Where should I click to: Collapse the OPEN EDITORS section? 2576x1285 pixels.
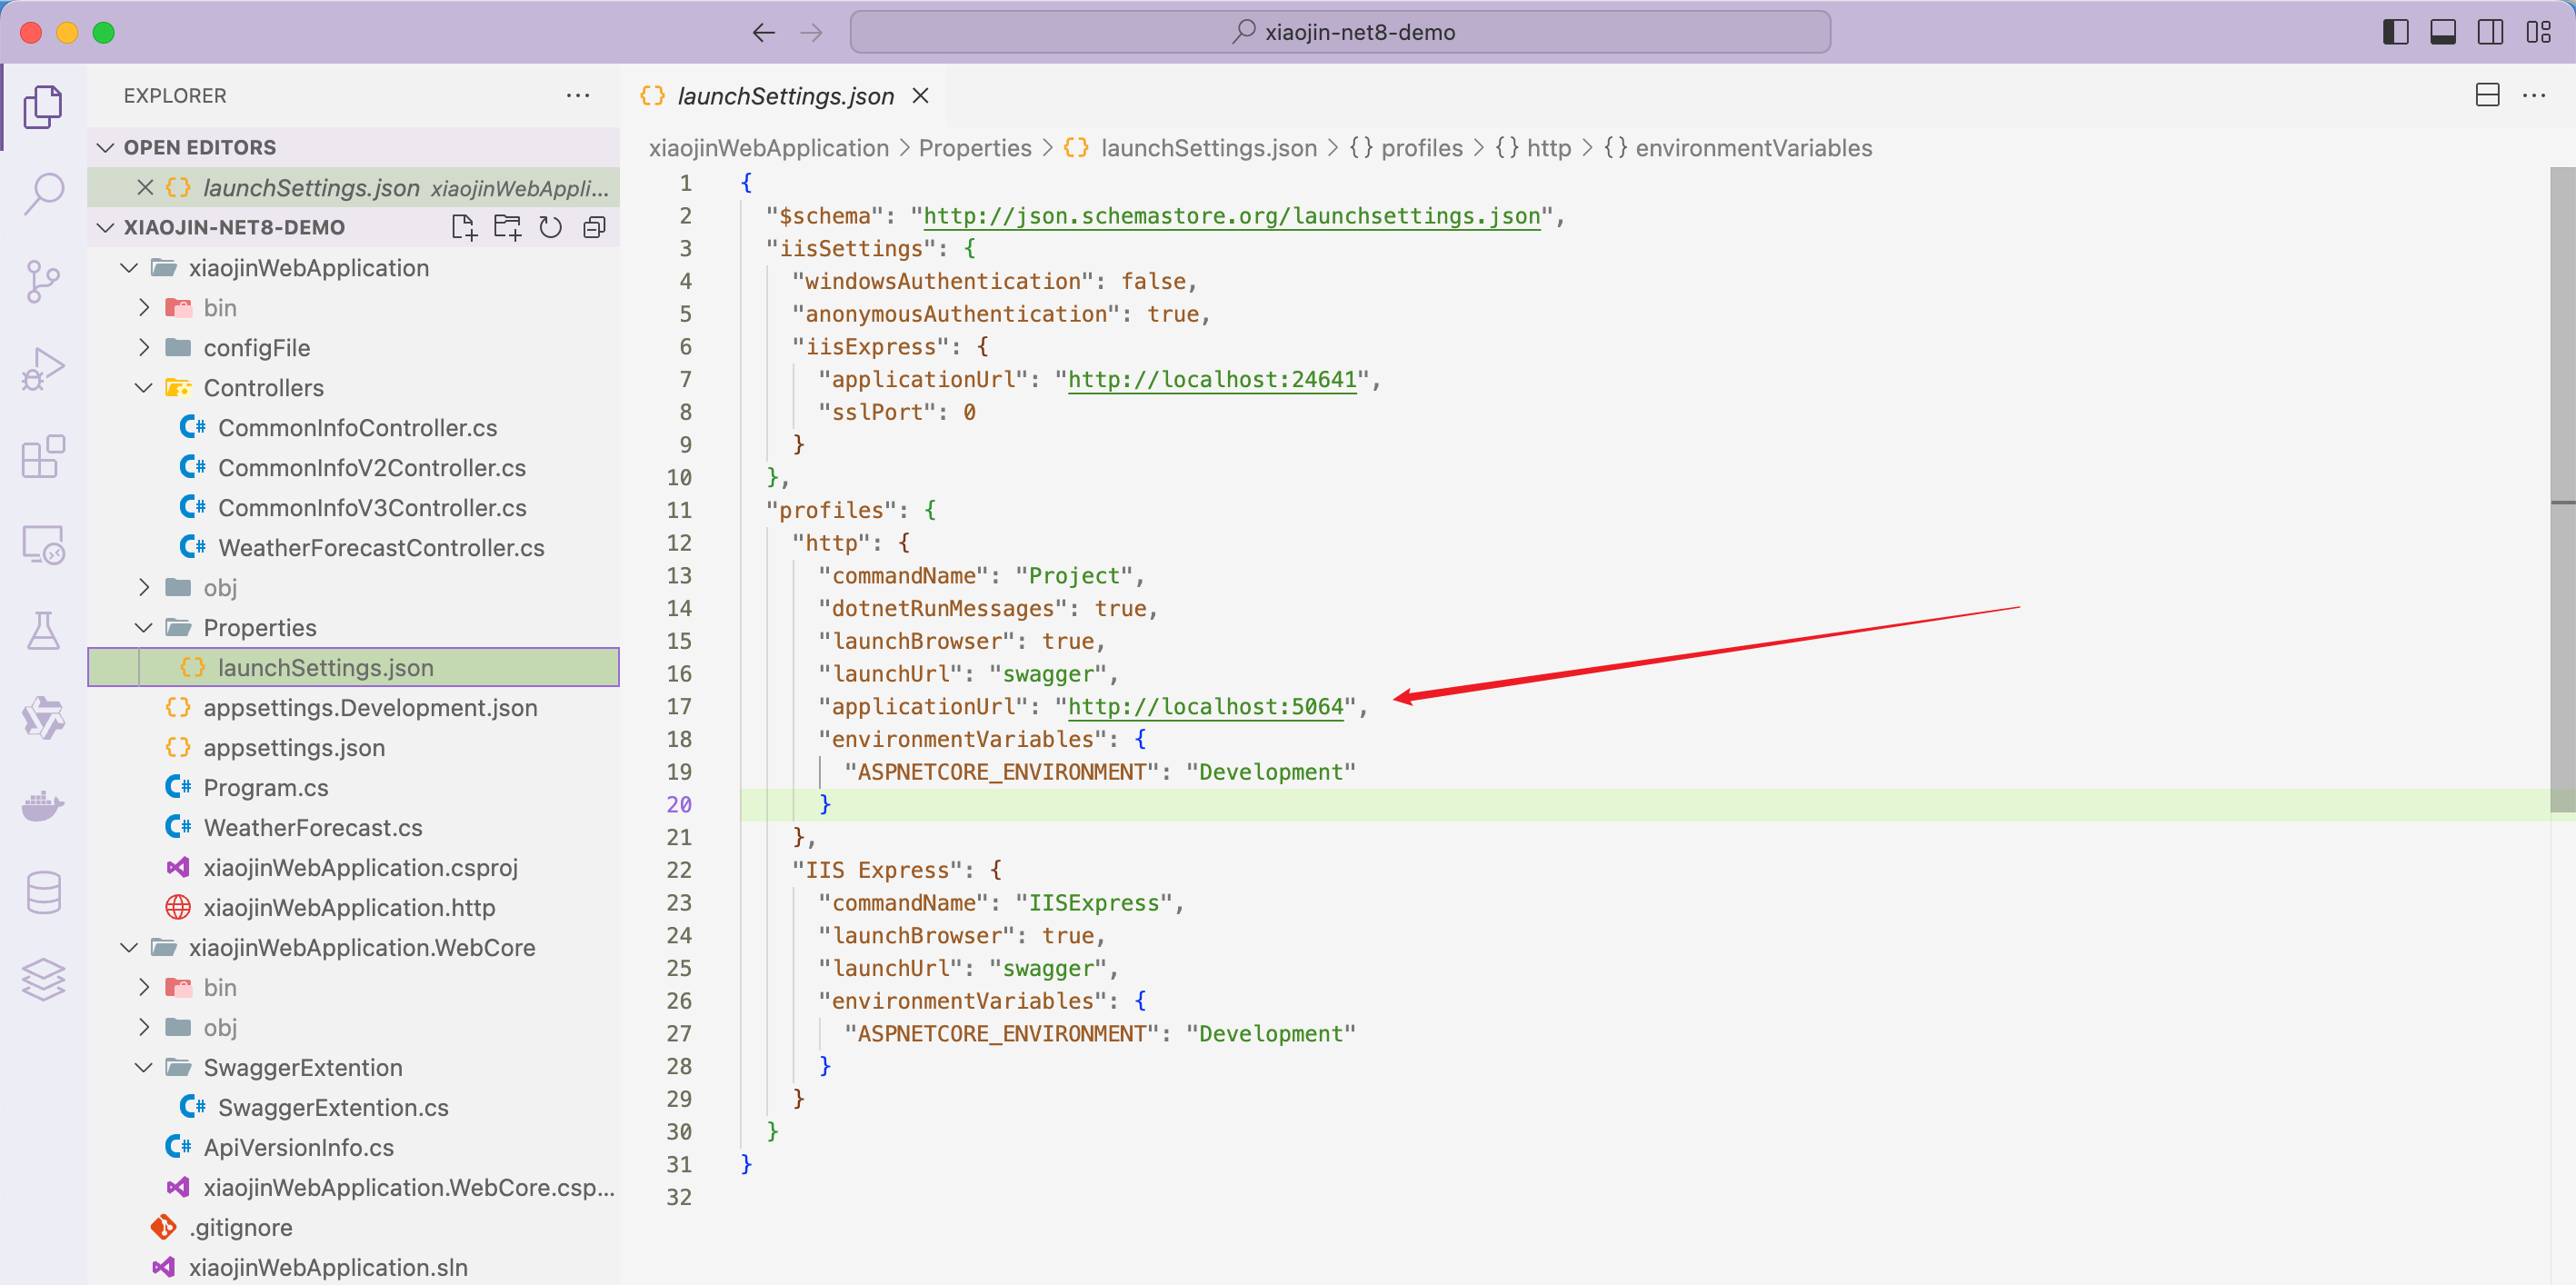point(106,147)
